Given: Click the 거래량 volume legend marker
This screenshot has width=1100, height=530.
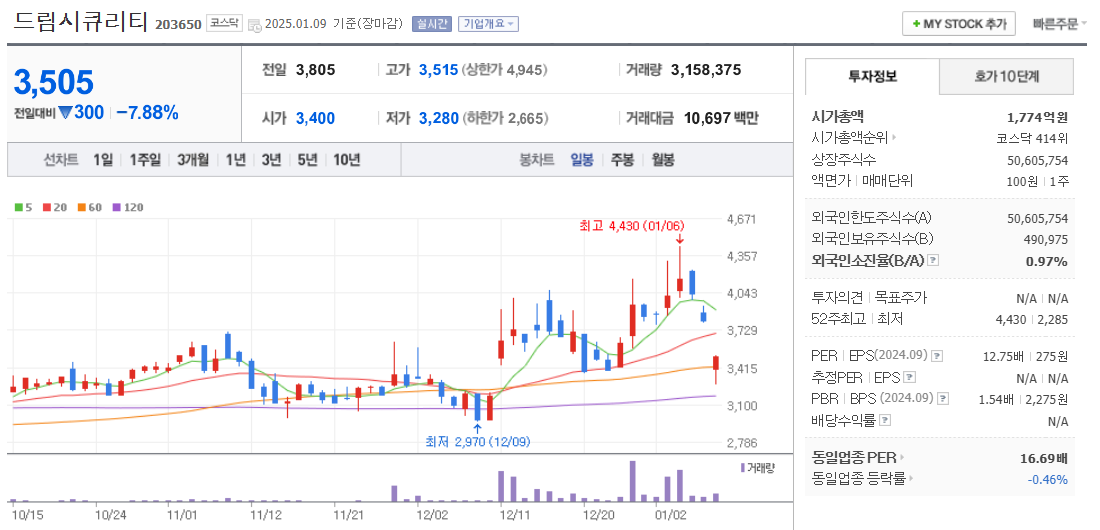Looking at the screenshot, I should pyautogui.click(x=758, y=467).
